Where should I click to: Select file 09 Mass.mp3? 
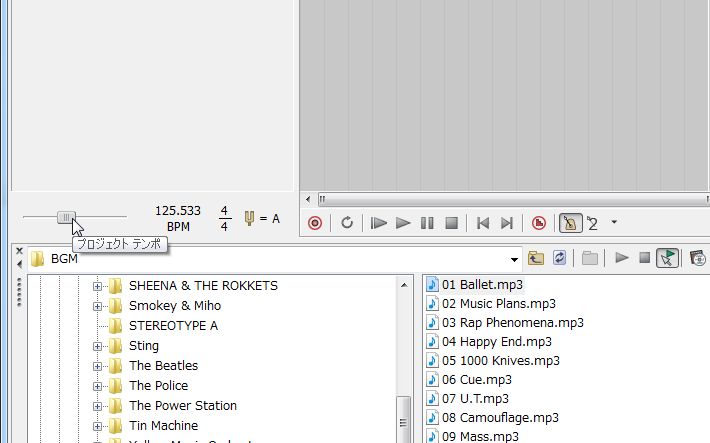pyautogui.click(x=480, y=437)
